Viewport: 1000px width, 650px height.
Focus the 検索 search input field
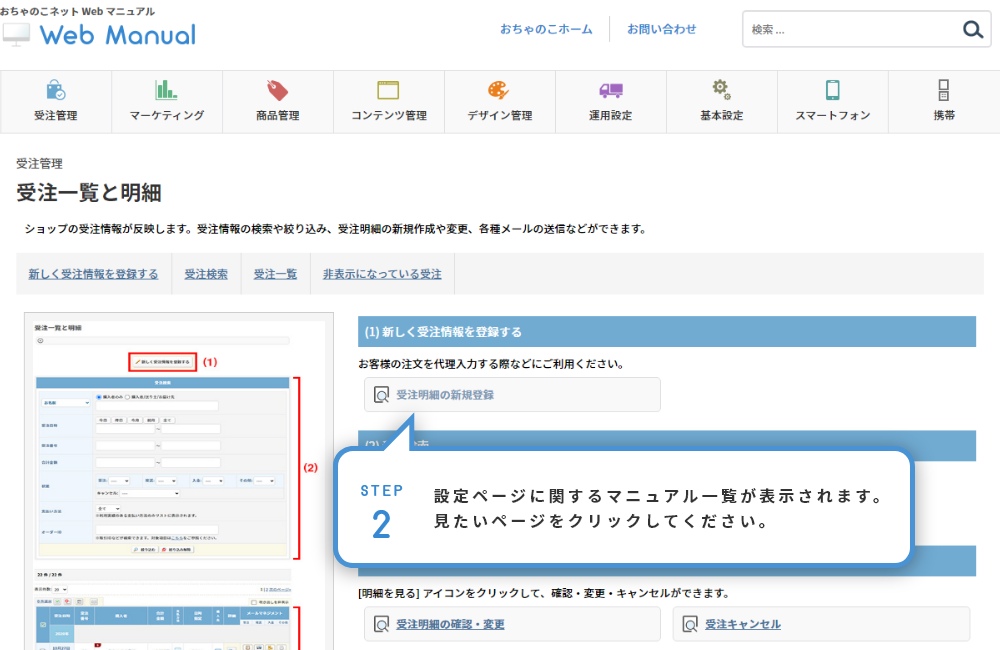850,30
